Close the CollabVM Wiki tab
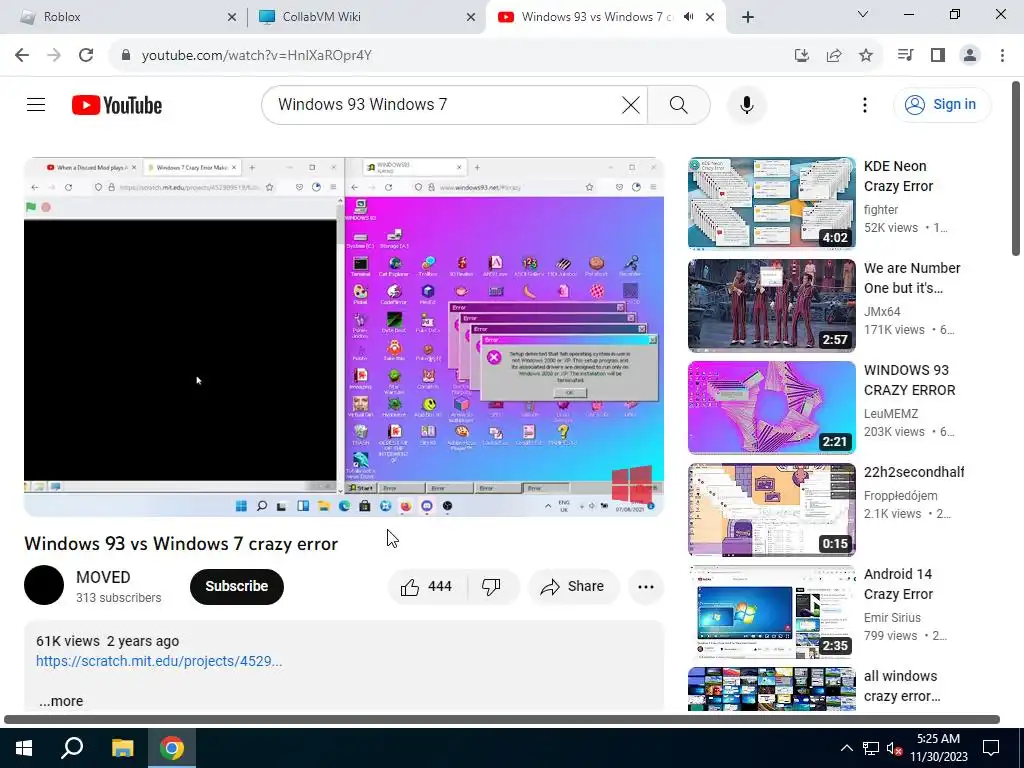 pos(471,17)
